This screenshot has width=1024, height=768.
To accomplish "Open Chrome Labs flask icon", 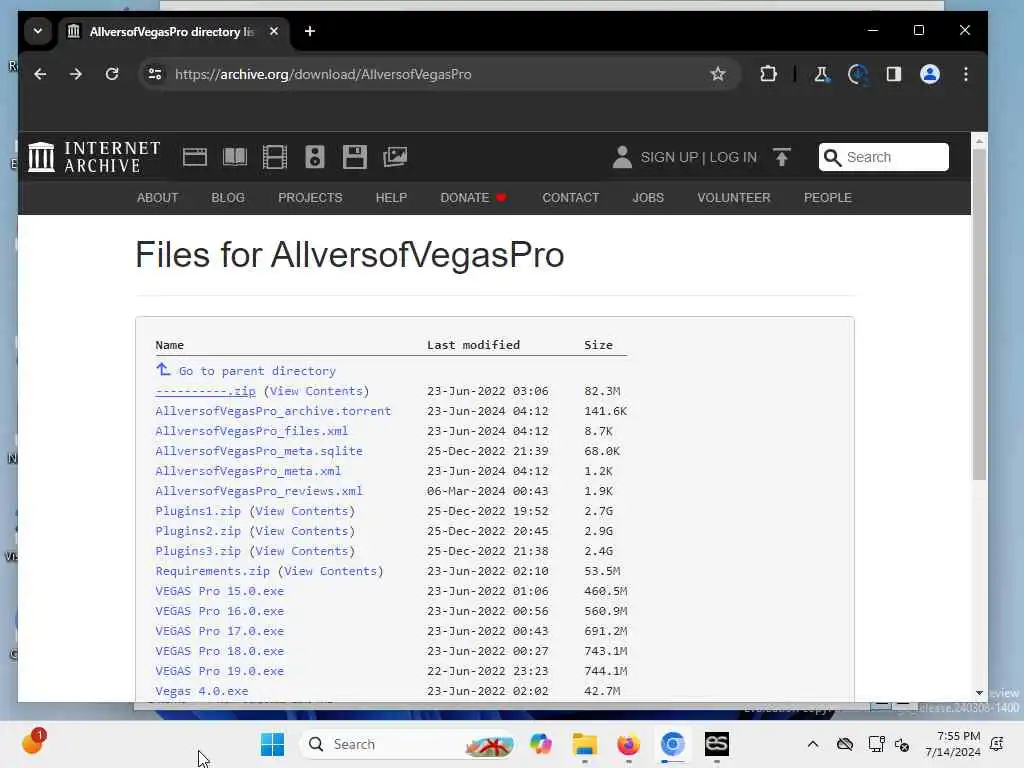I will point(822,74).
